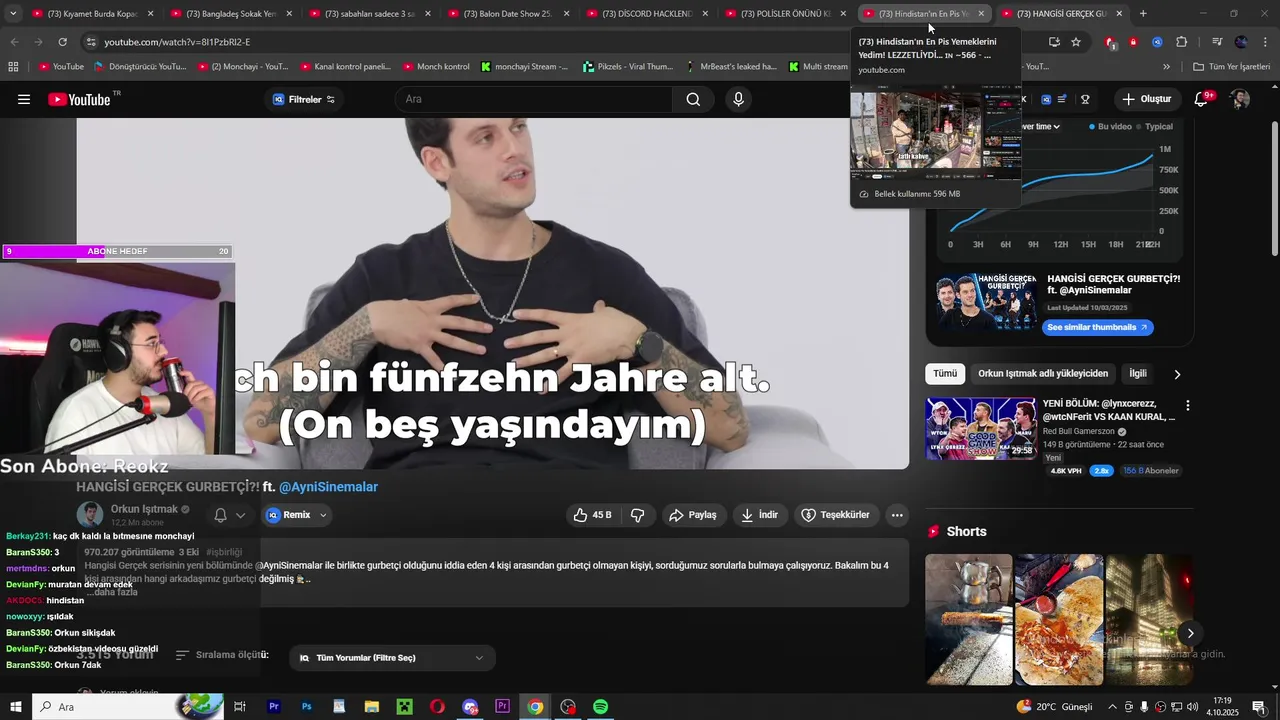Open Photoshop from the taskbar
The height and width of the screenshot is (720, 1280).
click(306, 707)
